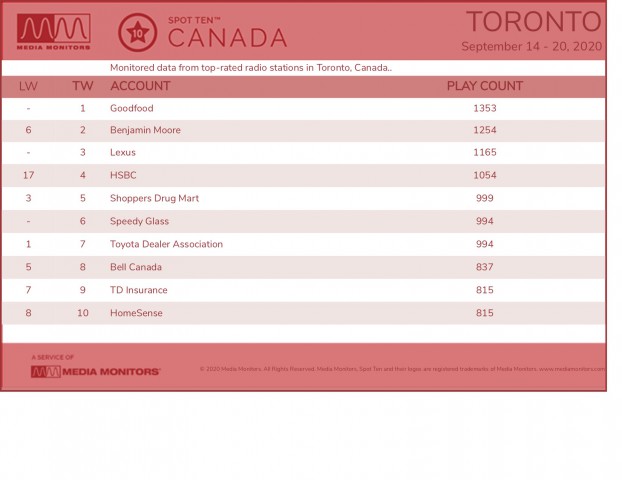Click the HomeSense account row

(304, 313)
